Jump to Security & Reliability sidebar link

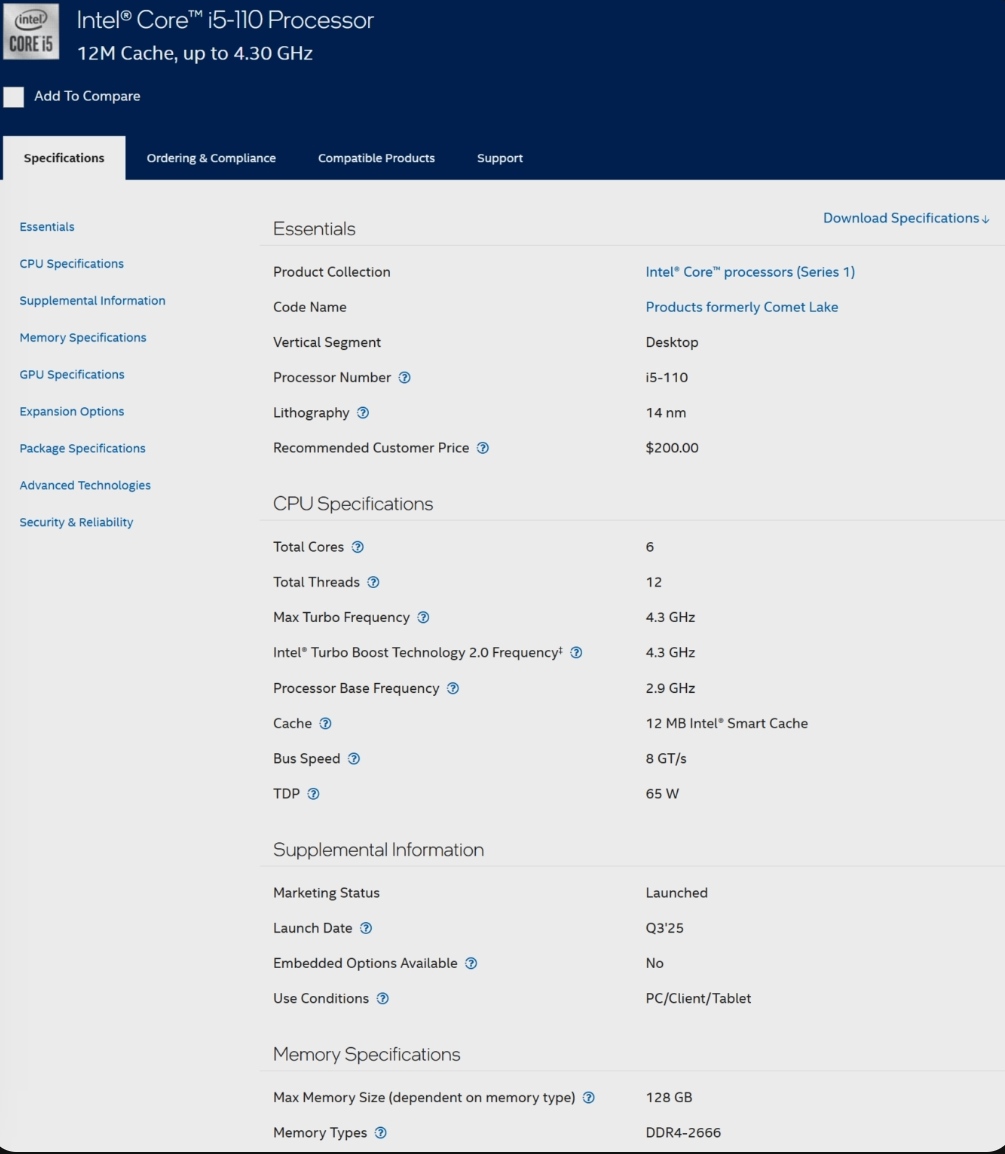tap(77, 522)
